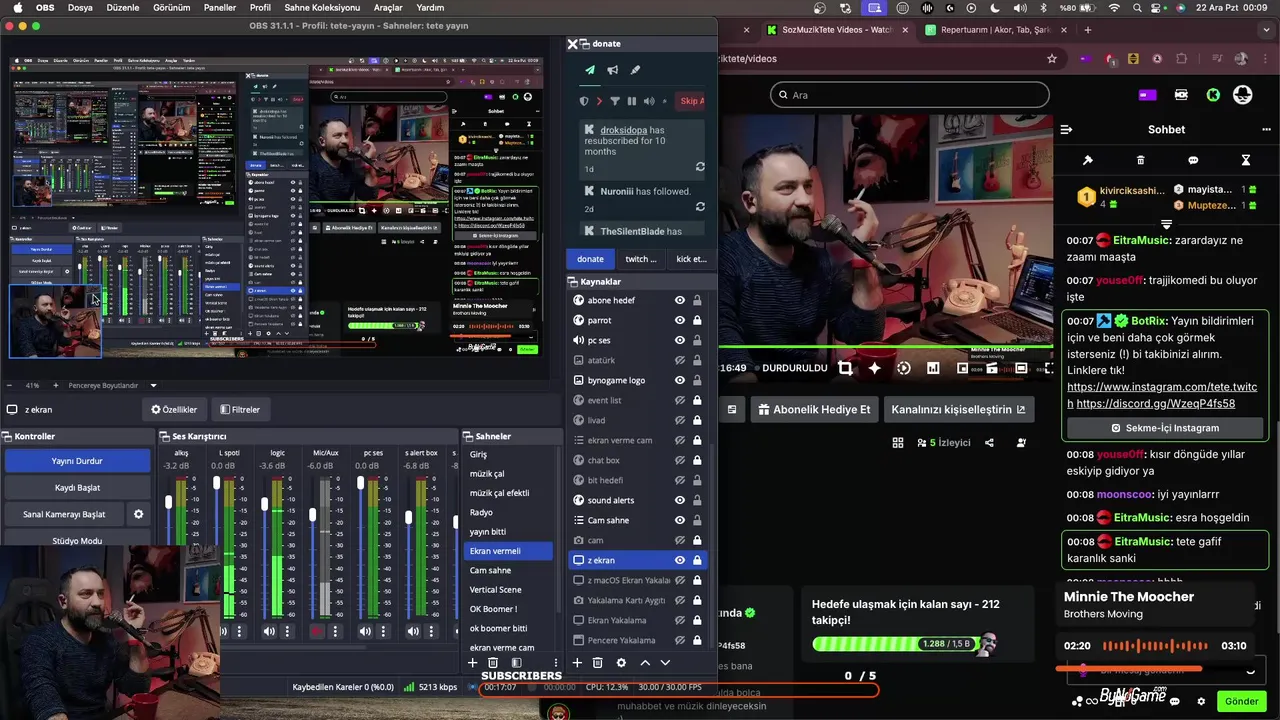Click Sanal Kamerayı Başlat button
Viewport: 1280px width, 720px height.
(64, 514)
